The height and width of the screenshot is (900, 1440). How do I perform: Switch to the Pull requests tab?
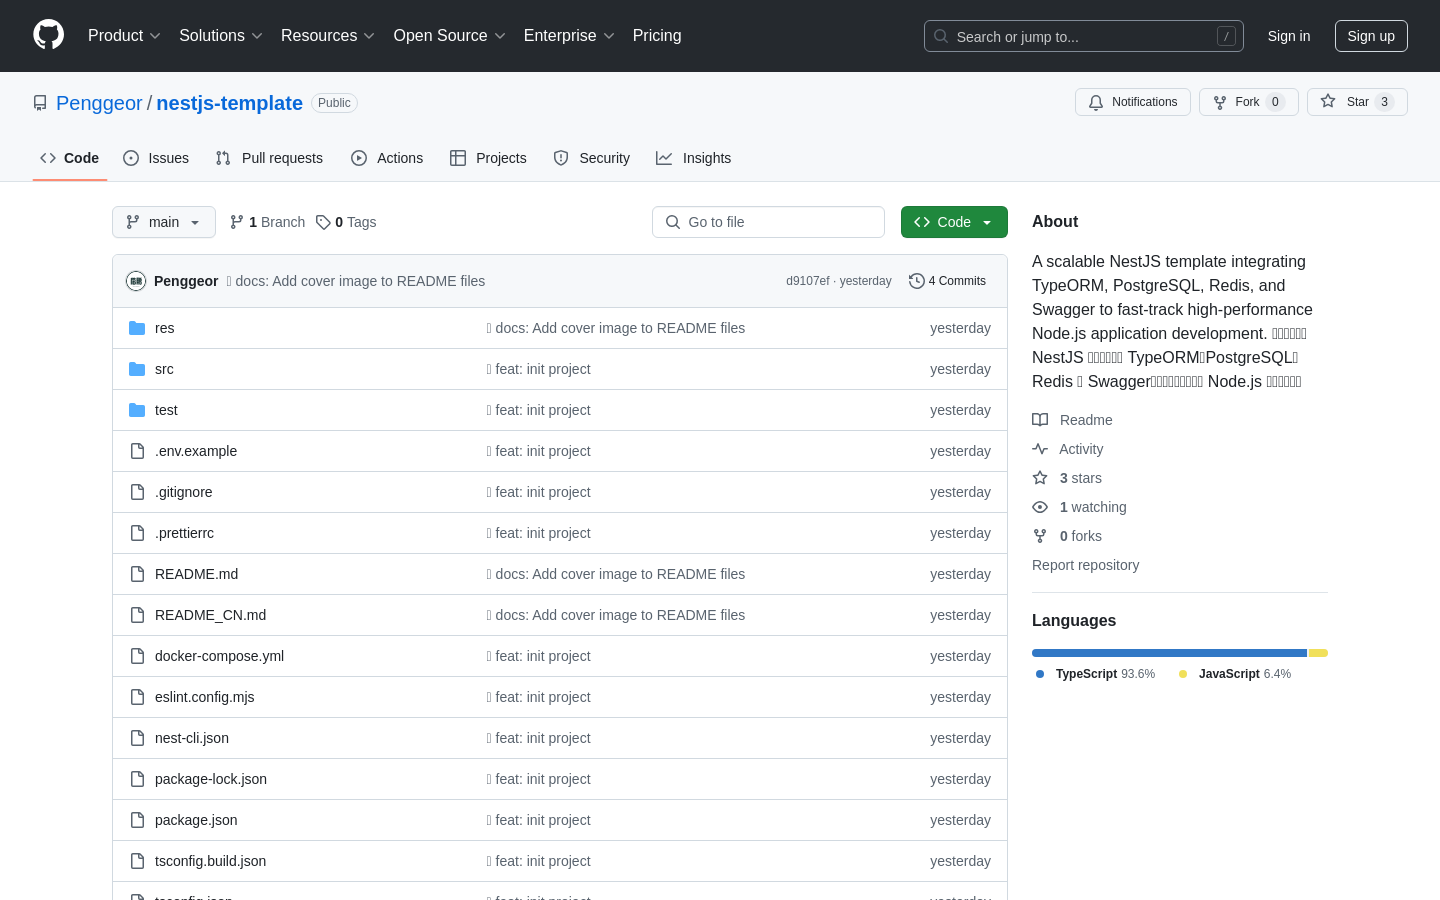269,158
